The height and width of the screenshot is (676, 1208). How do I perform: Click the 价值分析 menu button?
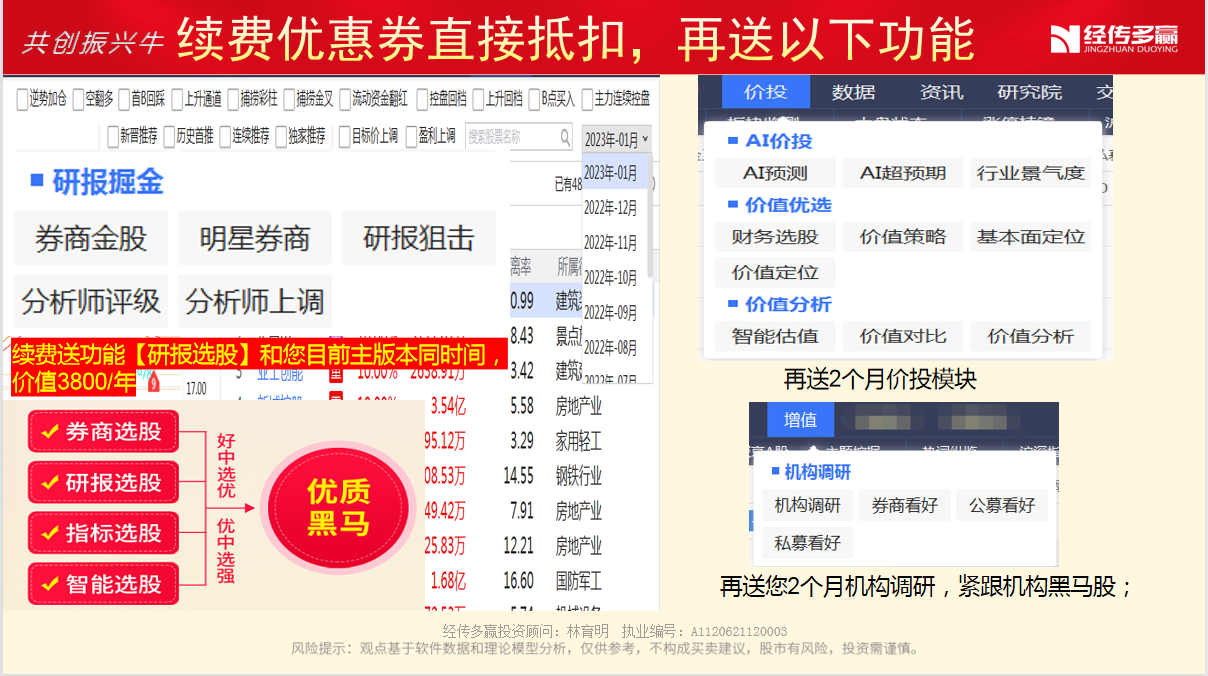(1030, 336)
